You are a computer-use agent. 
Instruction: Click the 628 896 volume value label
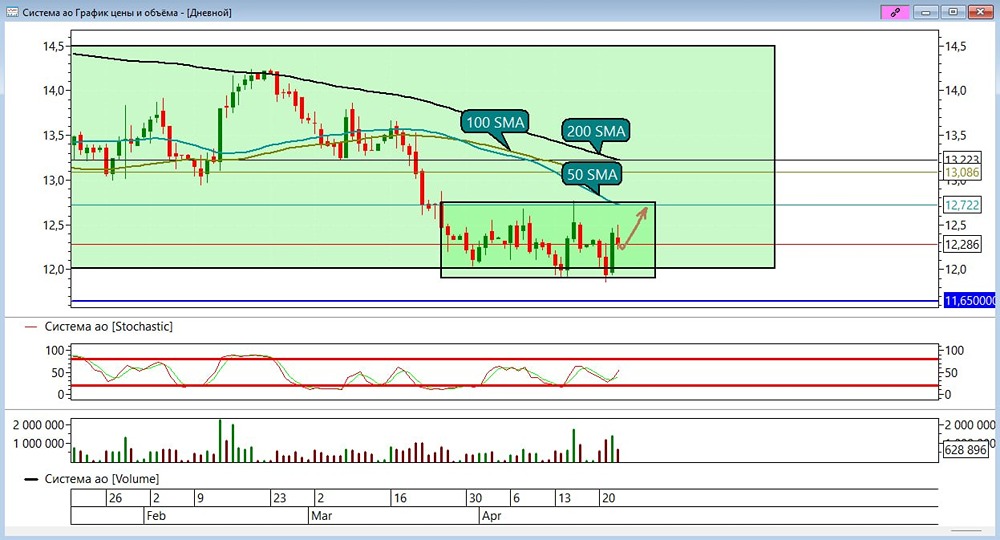coord(966,449)
